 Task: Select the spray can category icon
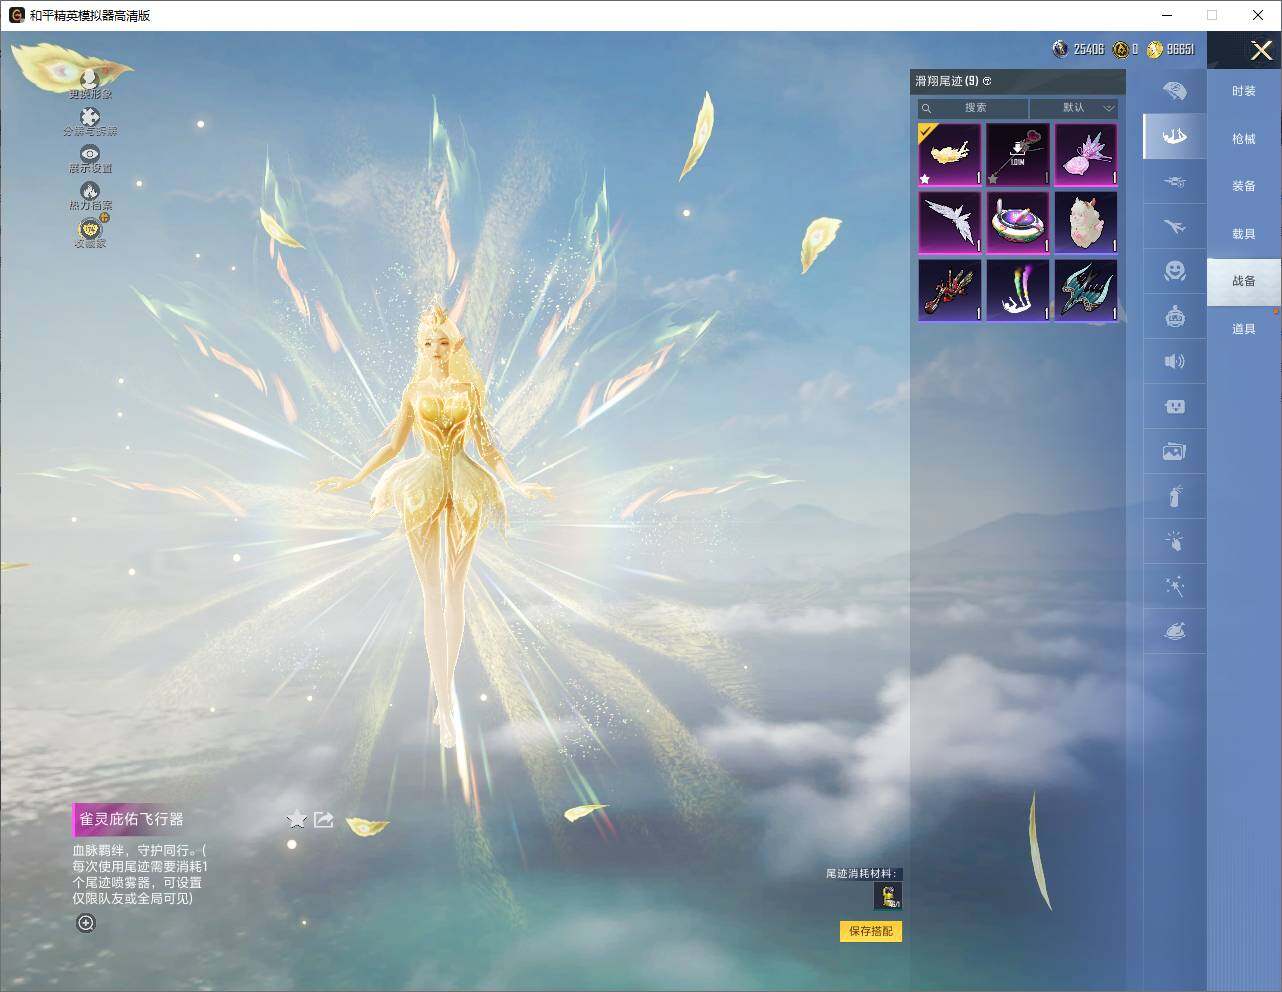click(x=1175, y=496)
